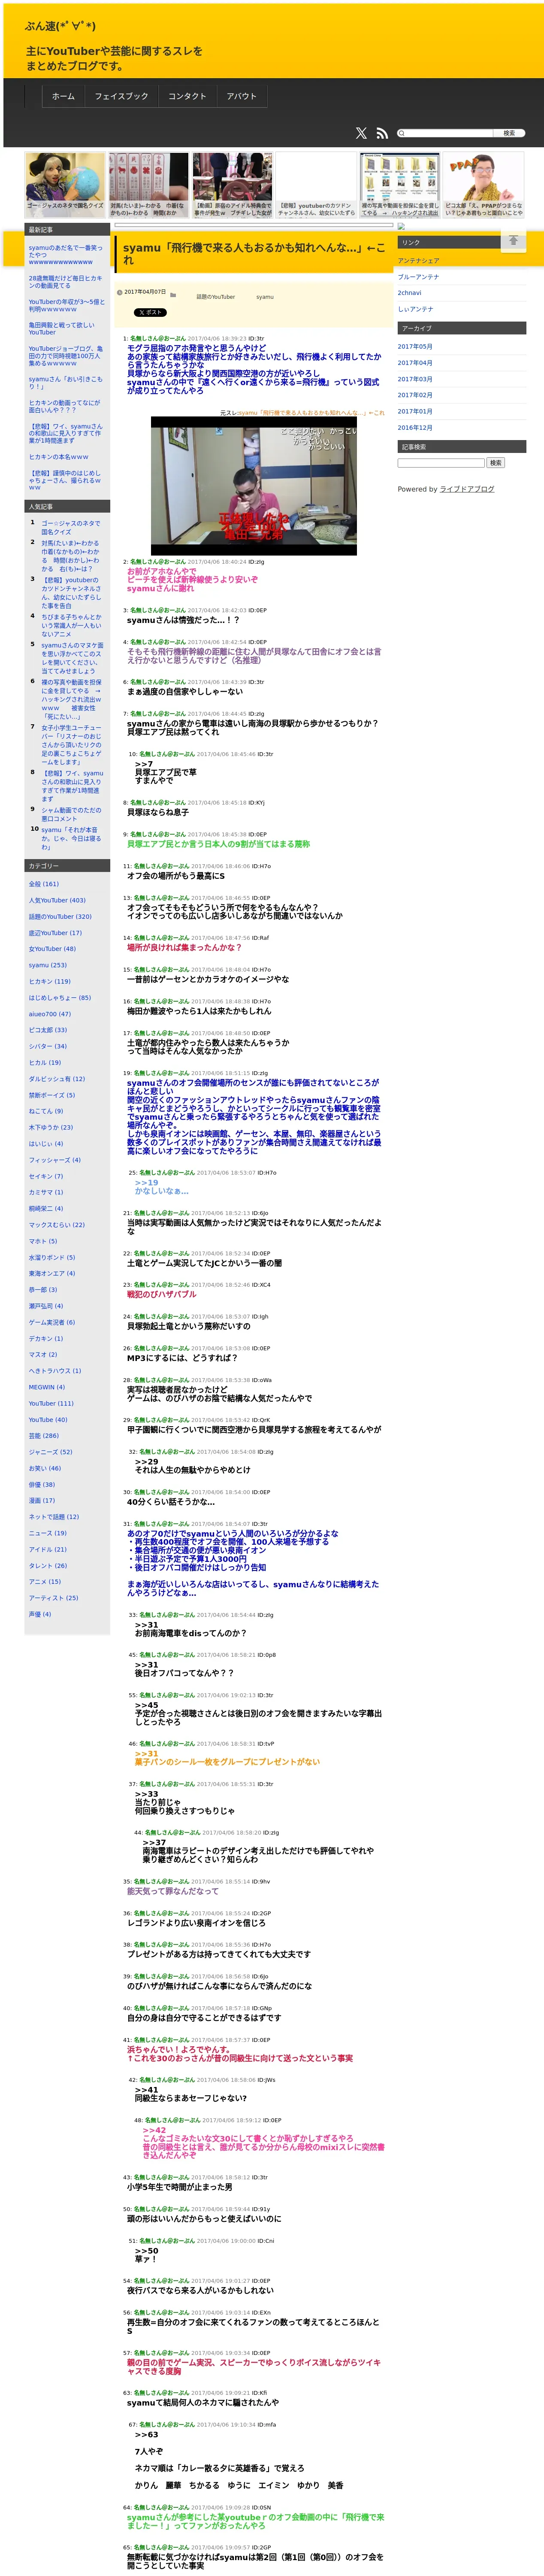Open the youtuberのカツドンチャンネル featured thumbnail
544x2576 pixels.
[x=316, y=184]
